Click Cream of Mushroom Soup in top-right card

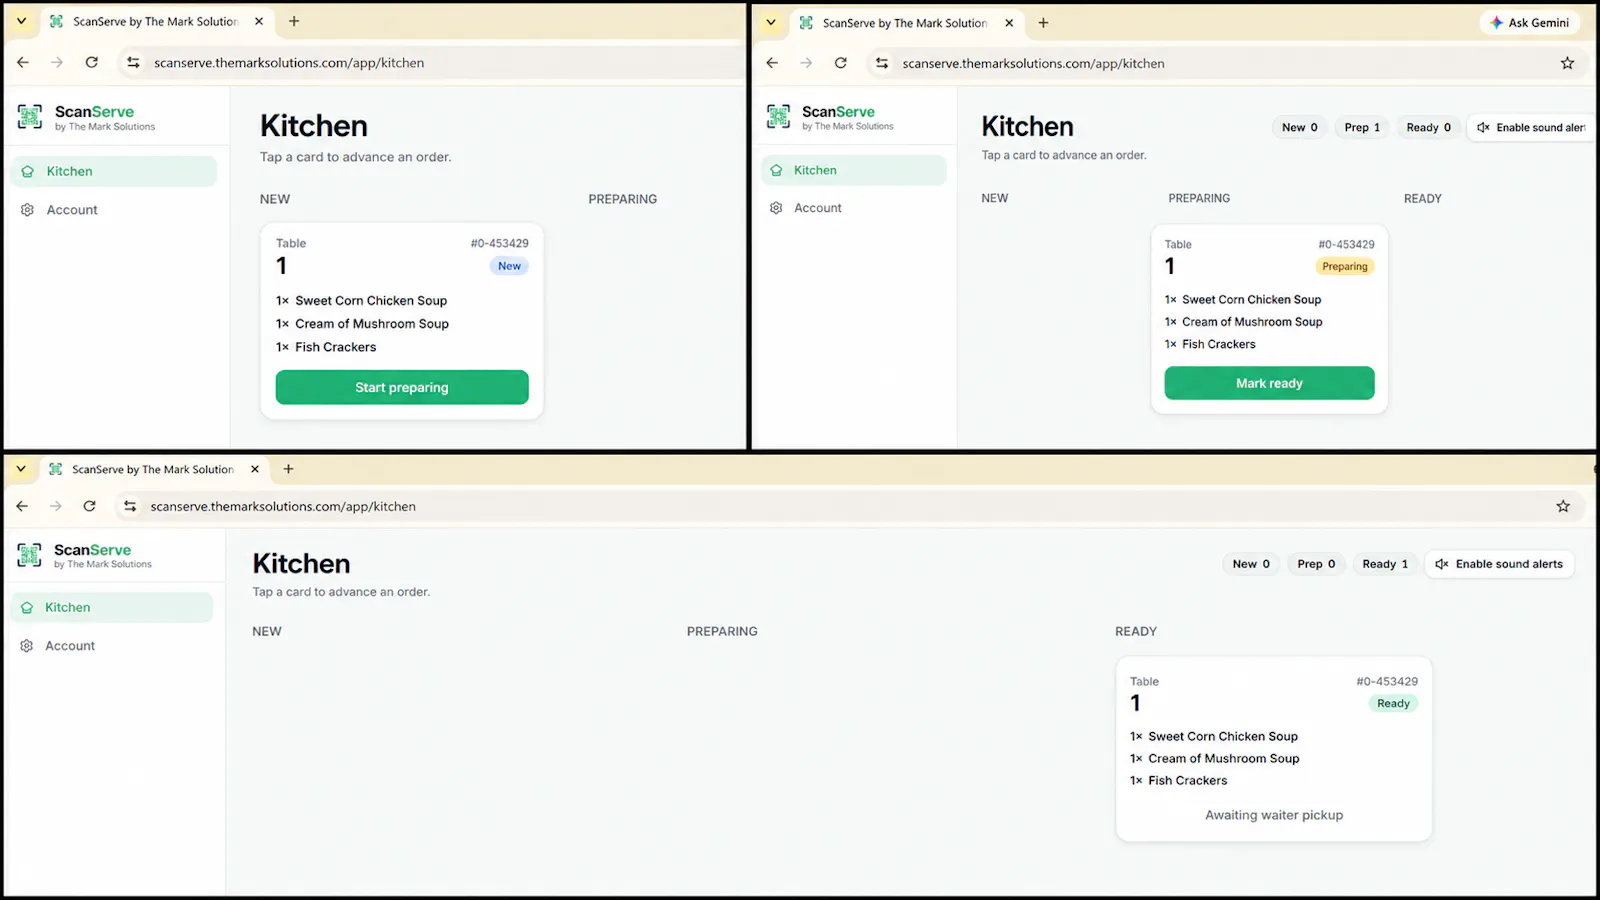tap(1252, 322)
